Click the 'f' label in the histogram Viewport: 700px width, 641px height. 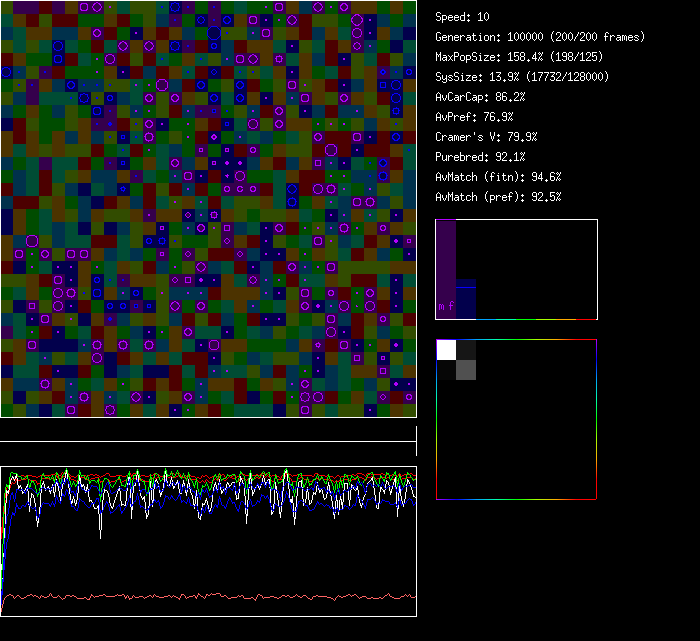point(451,306)
